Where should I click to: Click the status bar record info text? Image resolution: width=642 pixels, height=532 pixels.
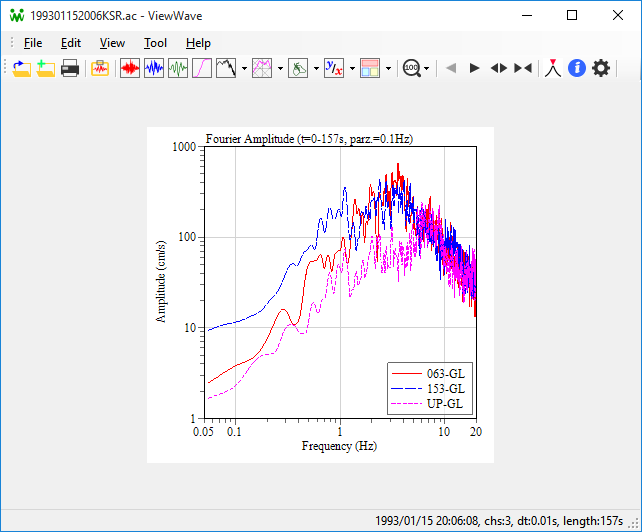(x=499, y=521)
